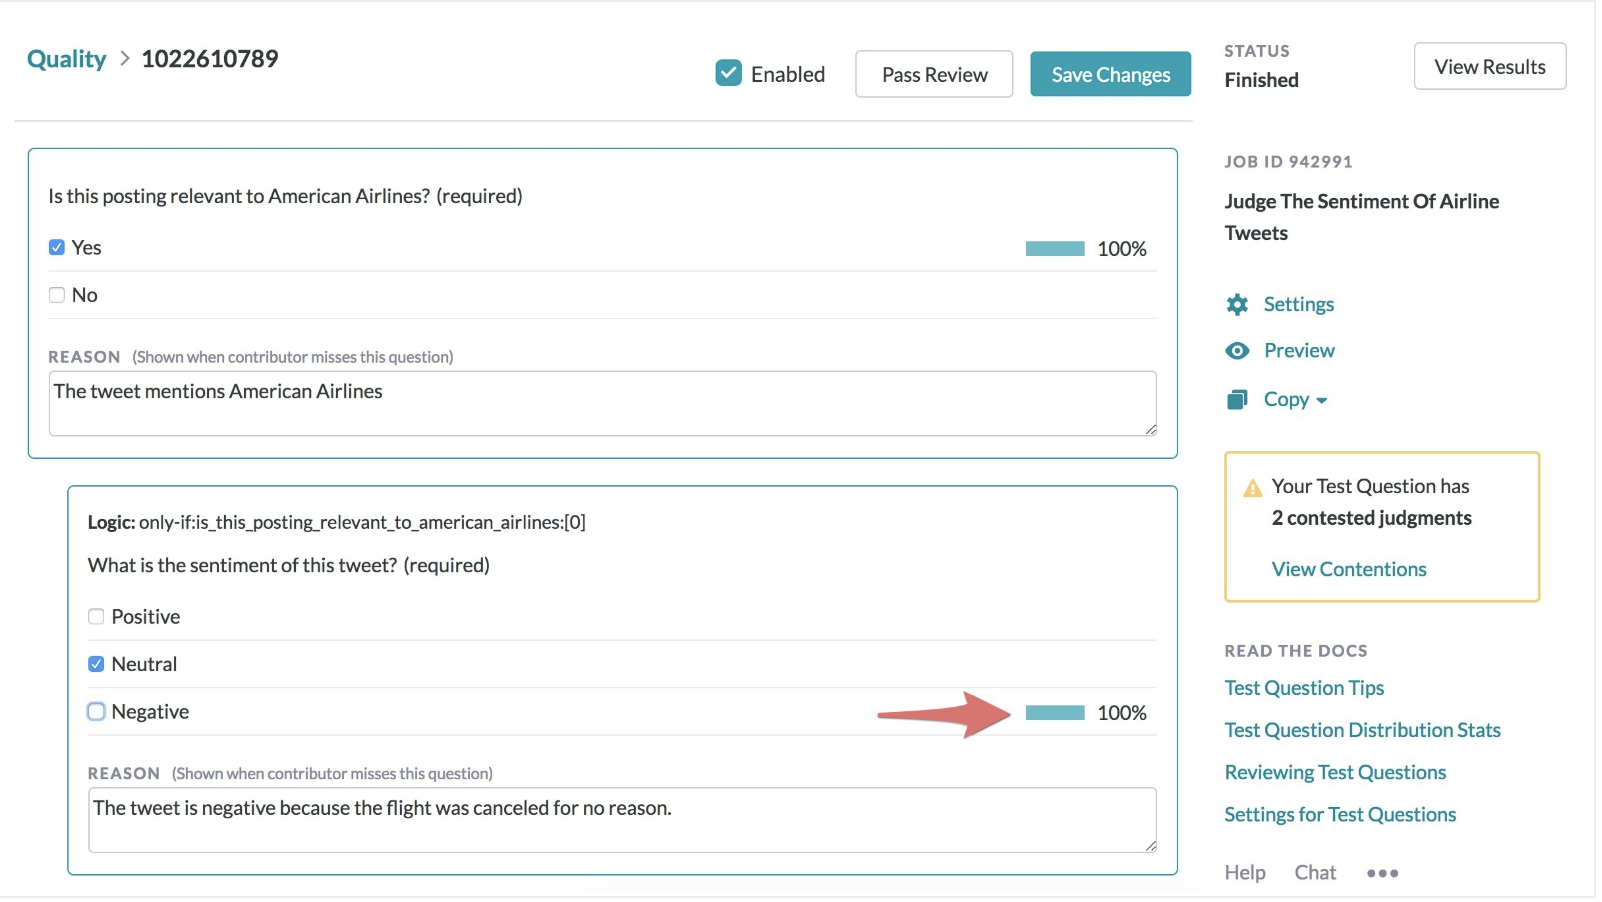Click the Preview eye icon
The width and height of the screenshot is (1602, 902).
click(x=1237, y=351)
